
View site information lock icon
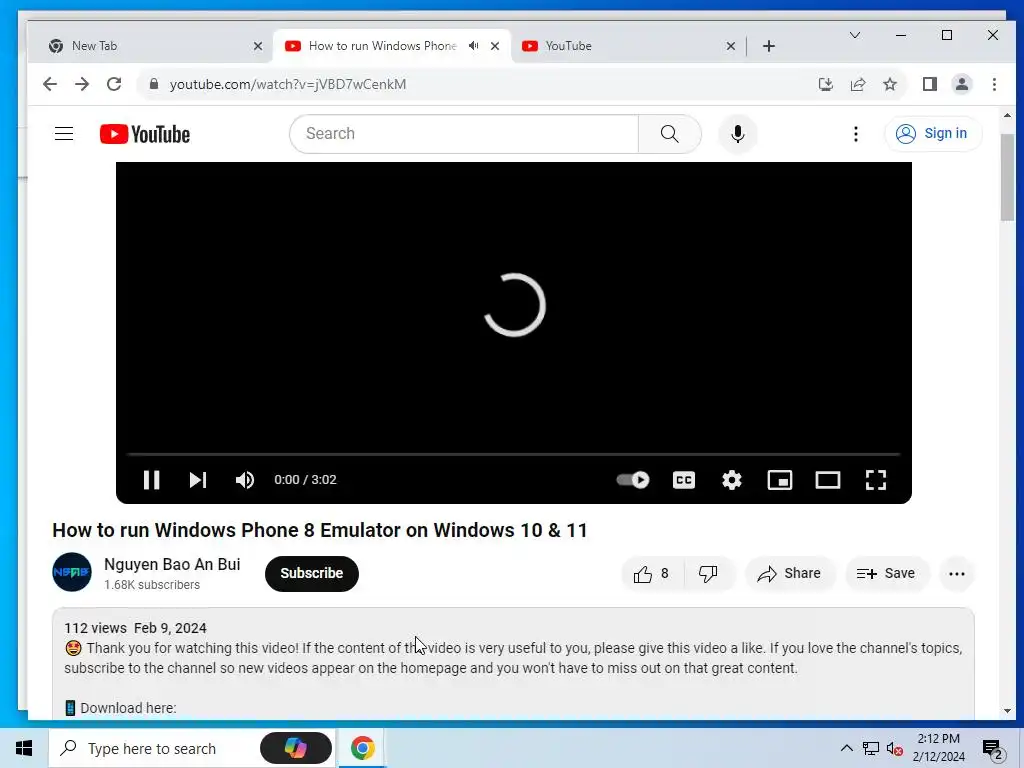click(154, 84)
